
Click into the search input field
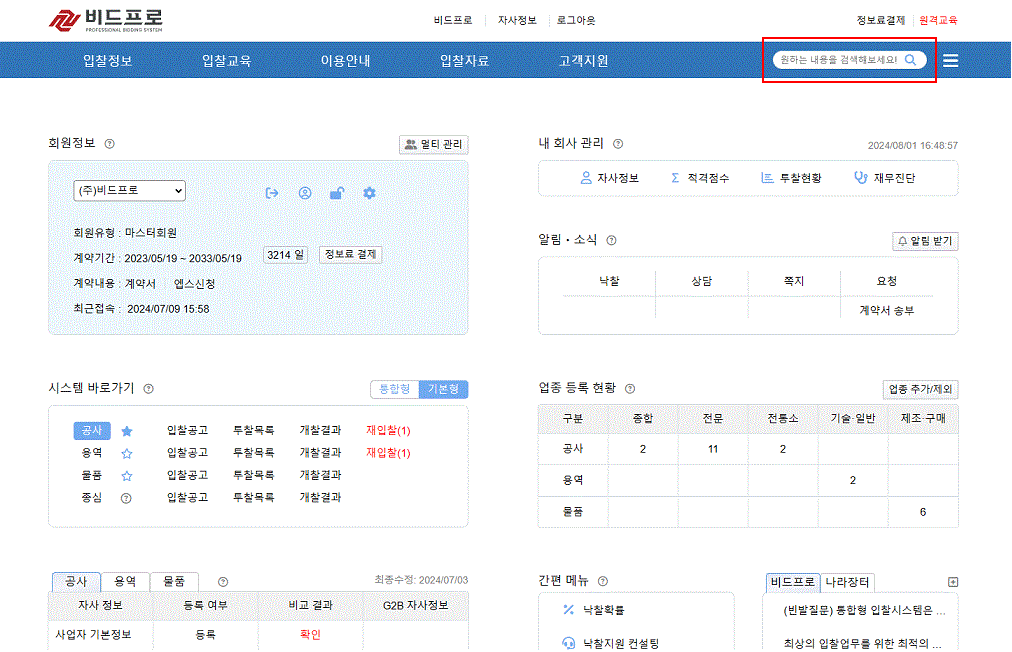pos(836,60)
